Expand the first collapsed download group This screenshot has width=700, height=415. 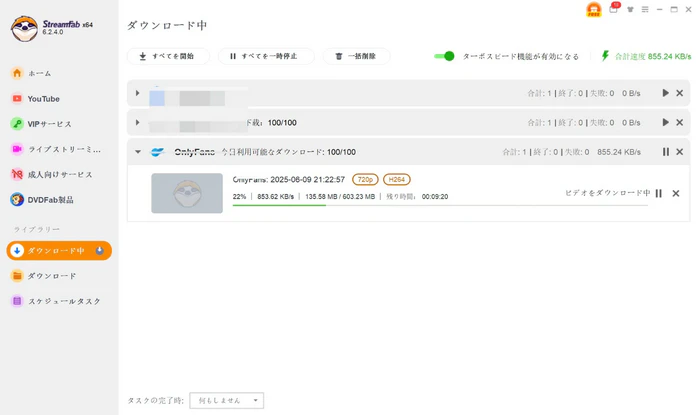137,93
